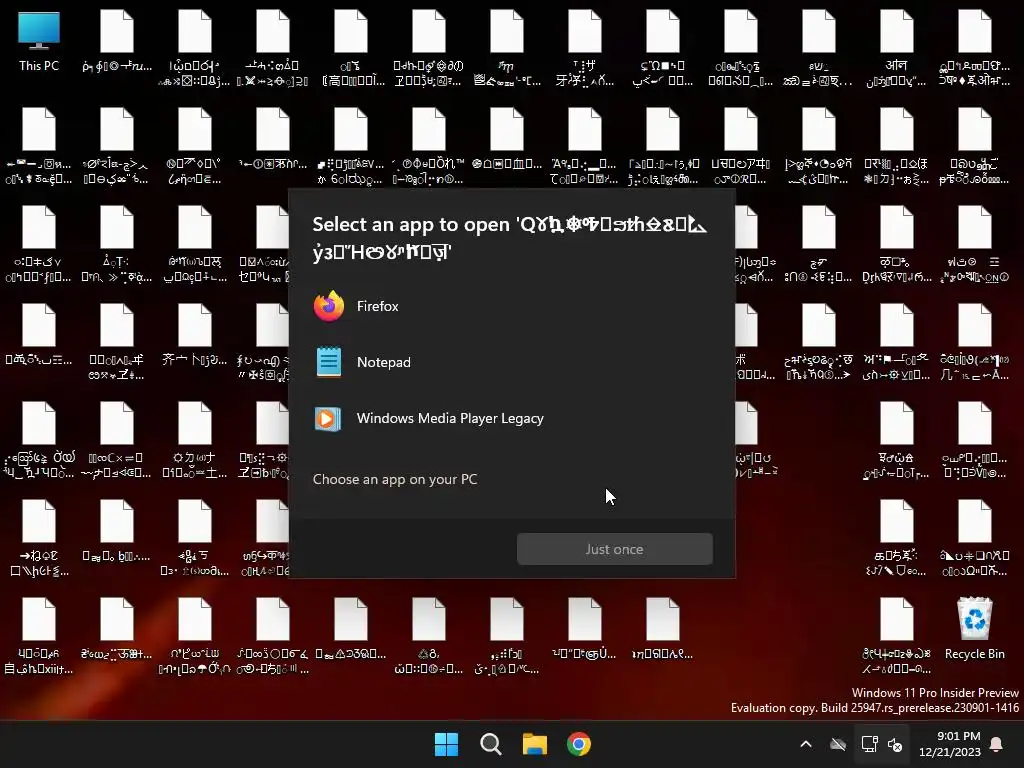
Task: Select the file icon directly below This PC
Action: coord(39,147)
